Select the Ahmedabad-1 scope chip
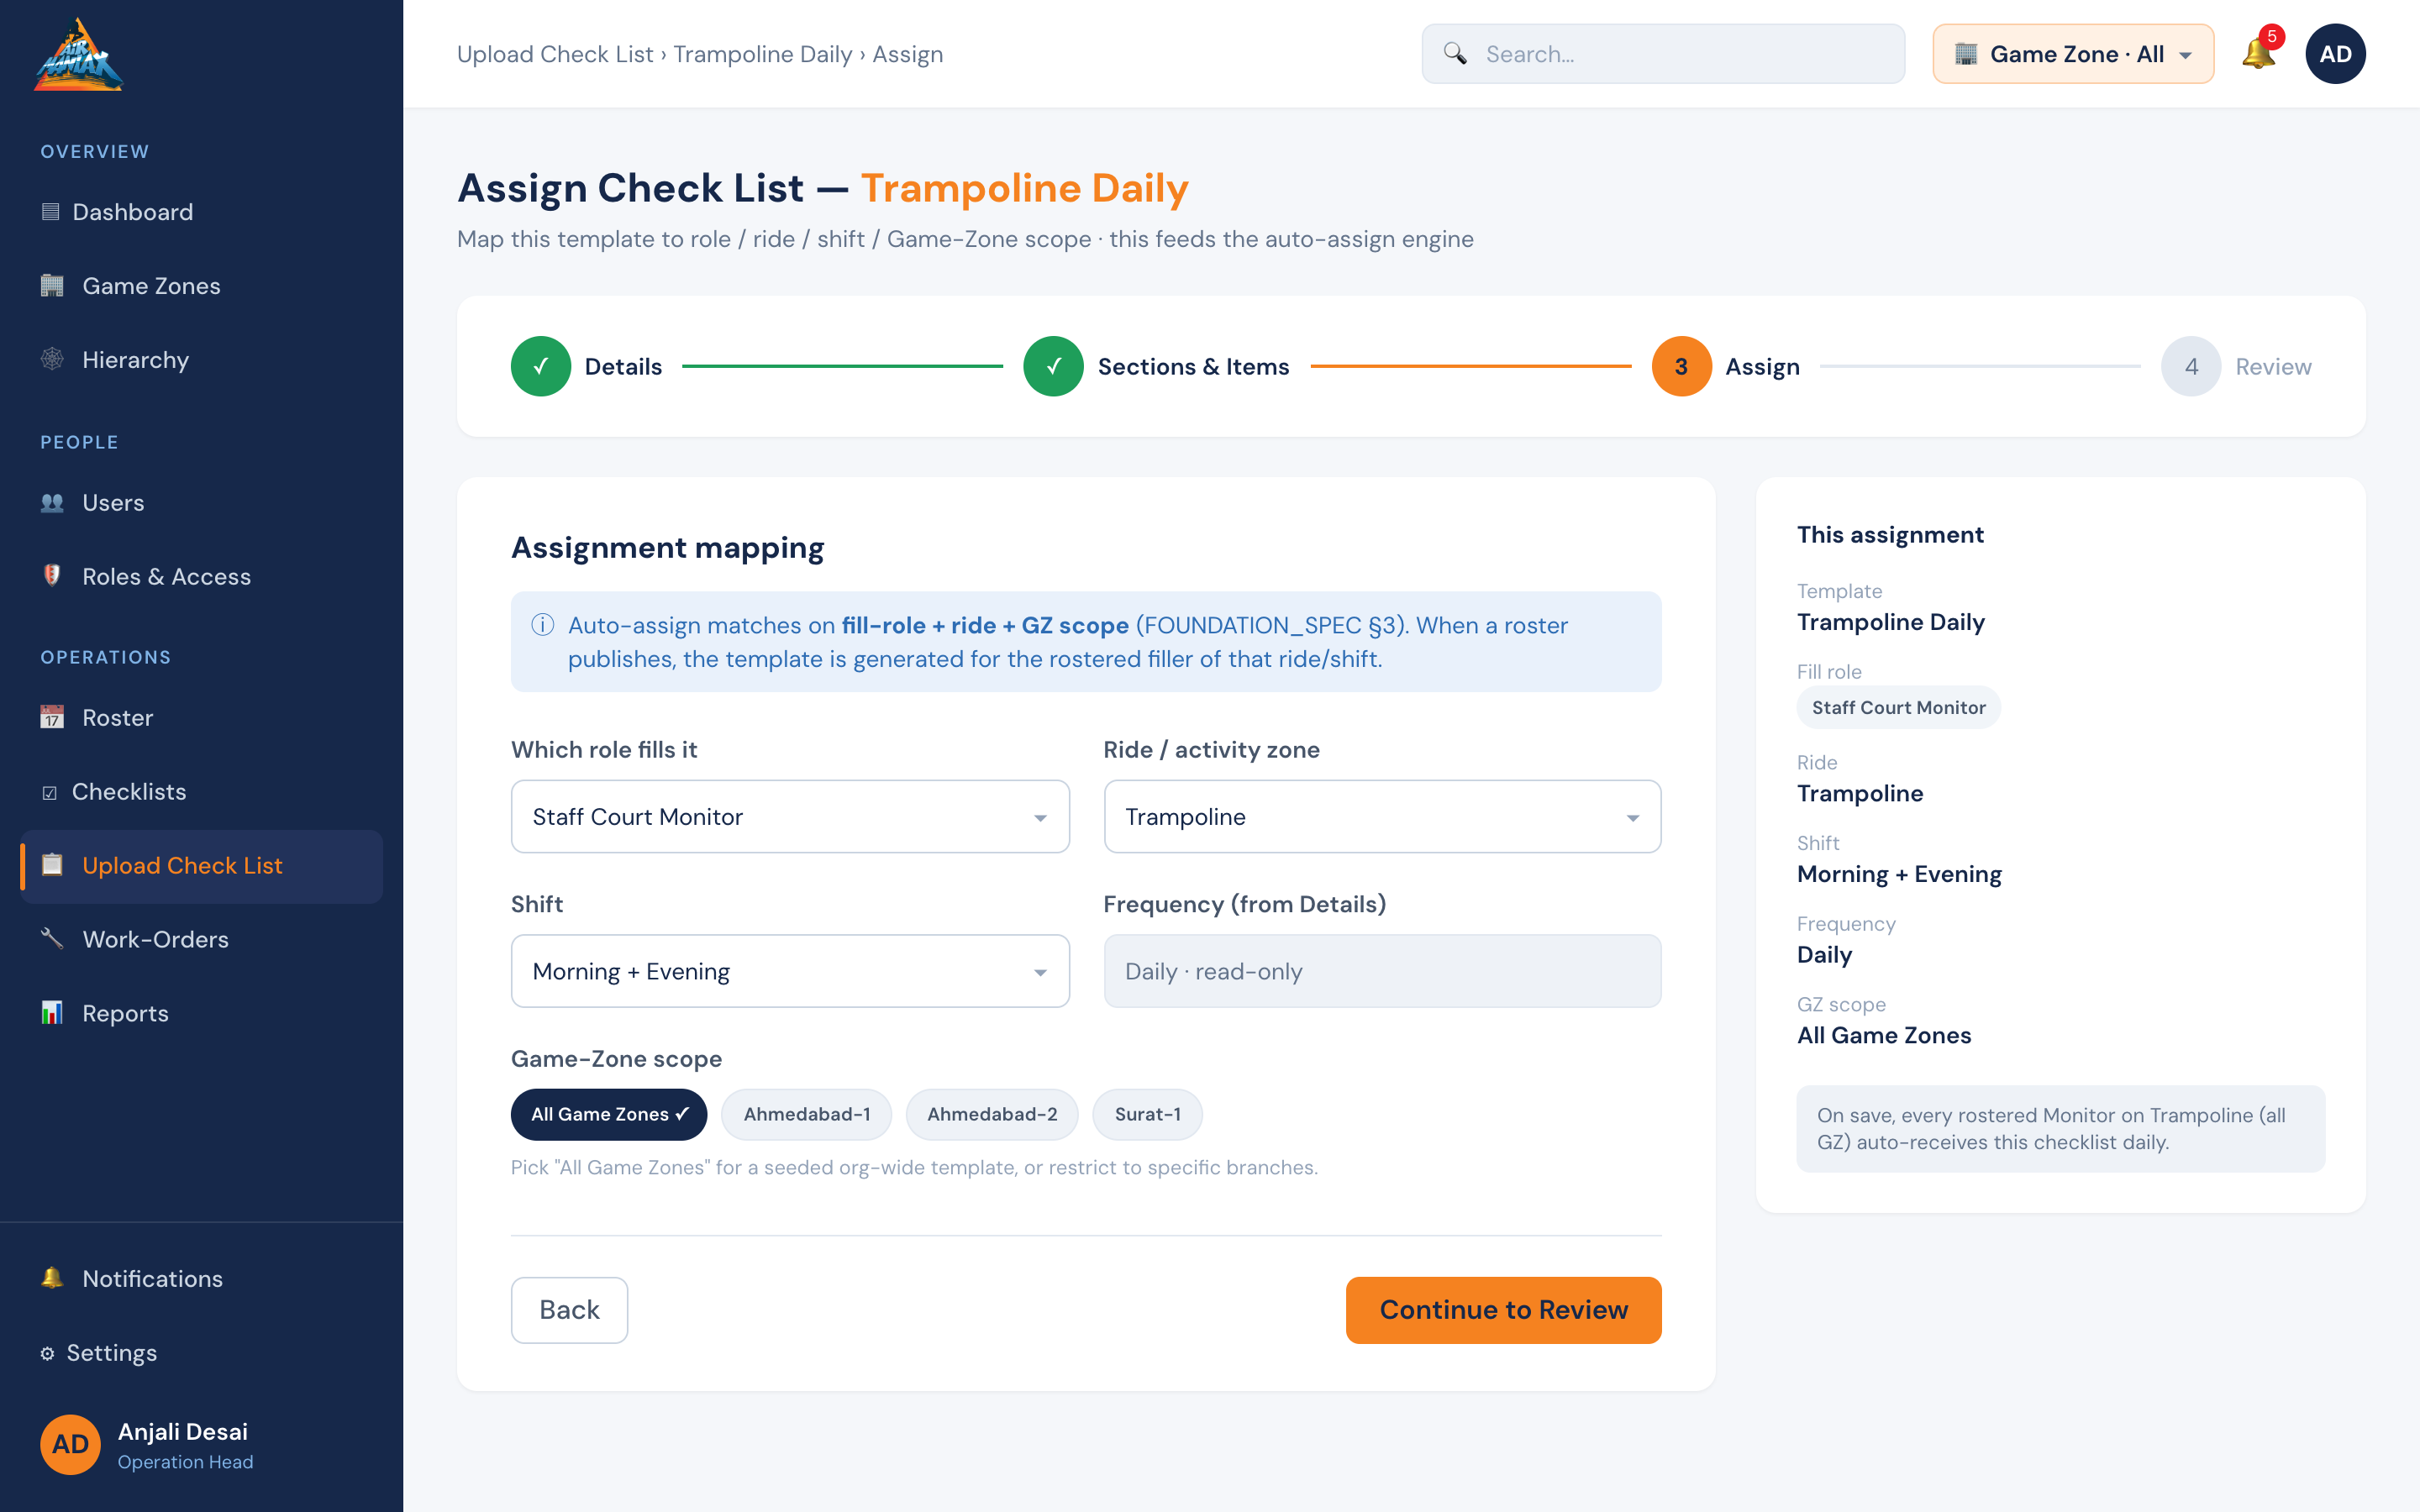2420x1512 pixels. coord(806,1114)
